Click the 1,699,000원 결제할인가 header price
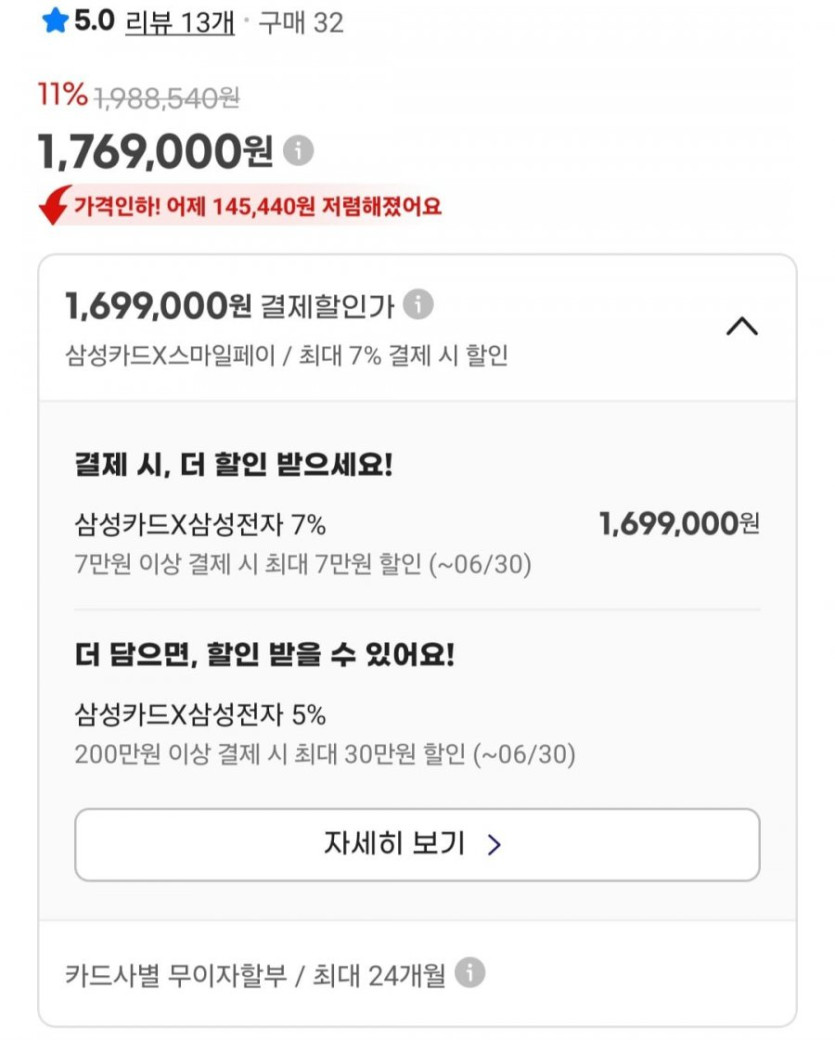Image resolution: width=835 pixels, height=1040 pixels. pyautogui.click(x=158, y=305)
